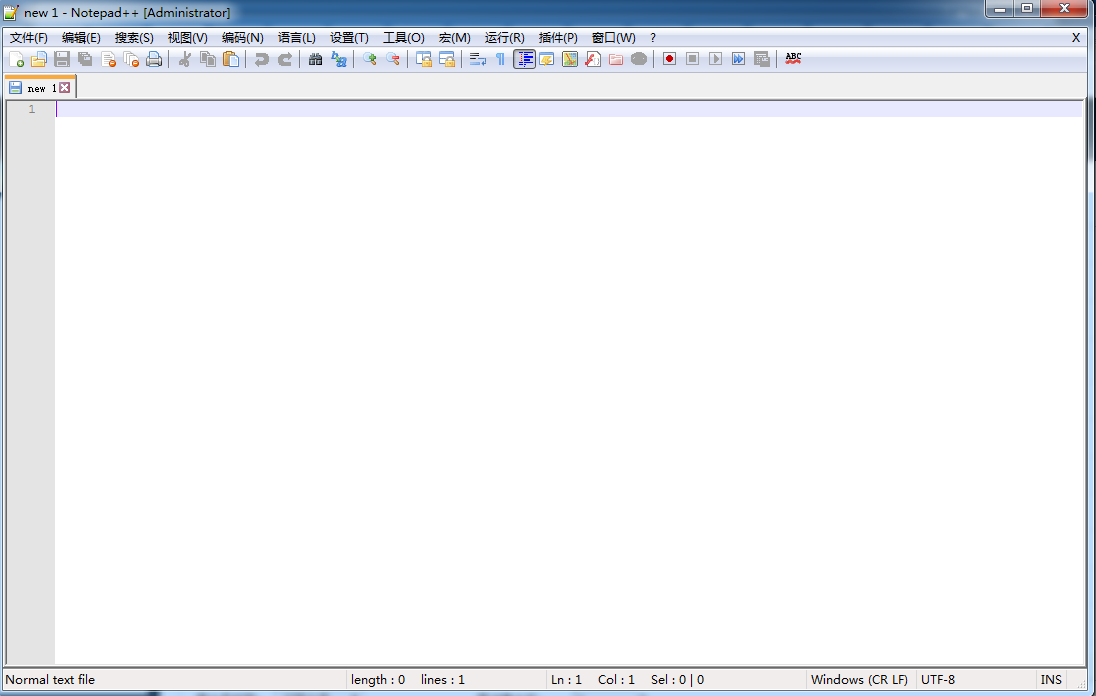Click the Paste clipboard icon
Screen dimensions: 1096x696
click(231, 59)
